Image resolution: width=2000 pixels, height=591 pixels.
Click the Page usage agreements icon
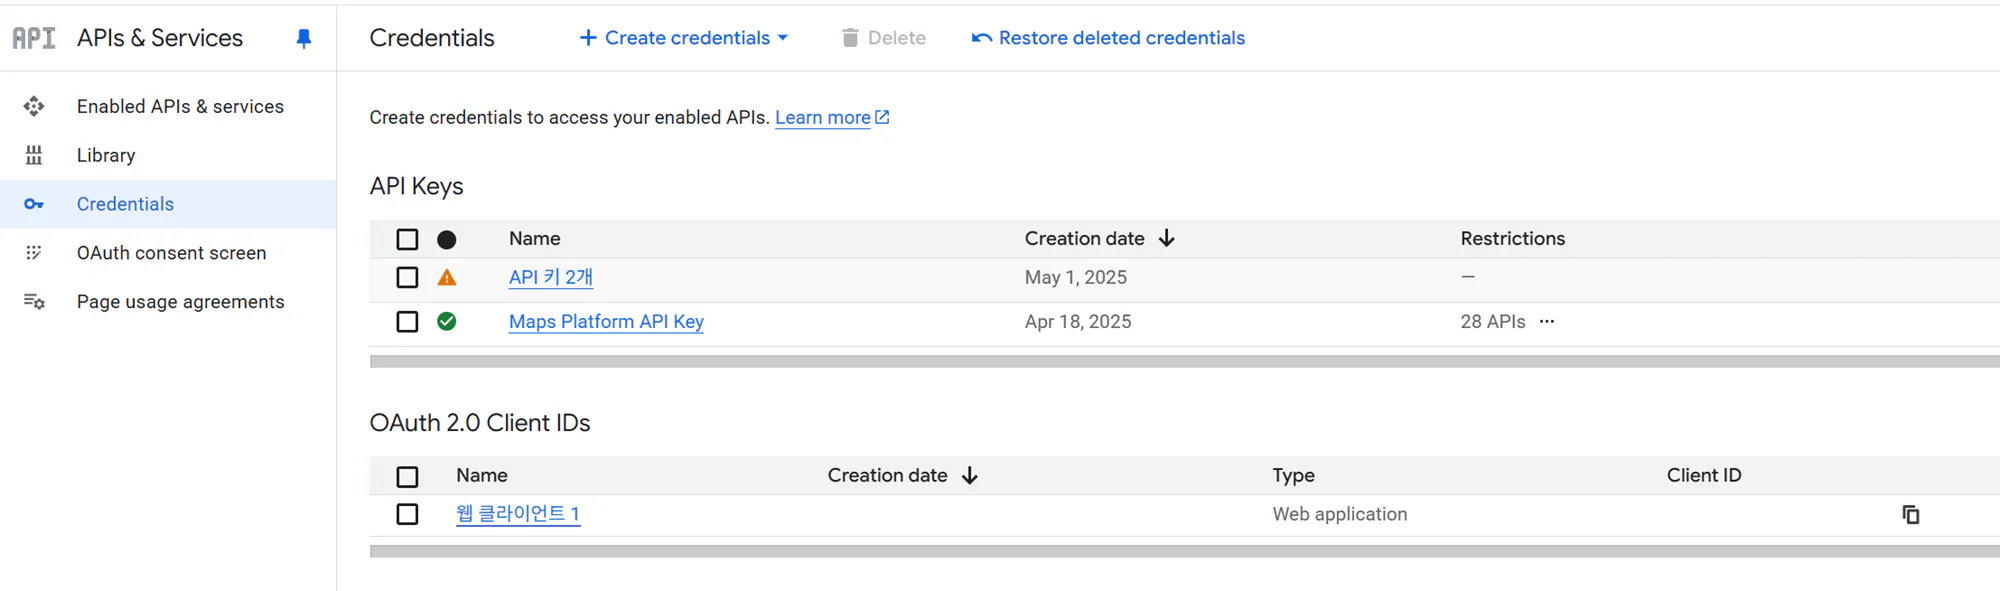point(34,302)
